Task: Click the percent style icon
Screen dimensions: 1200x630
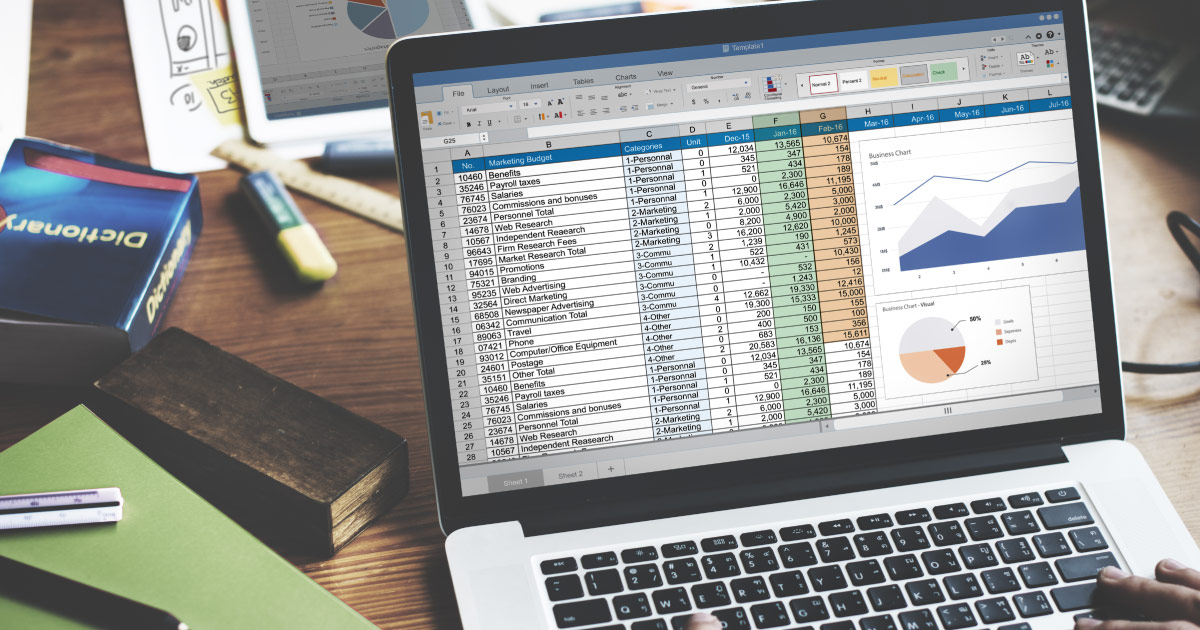Action: [707, 101]
